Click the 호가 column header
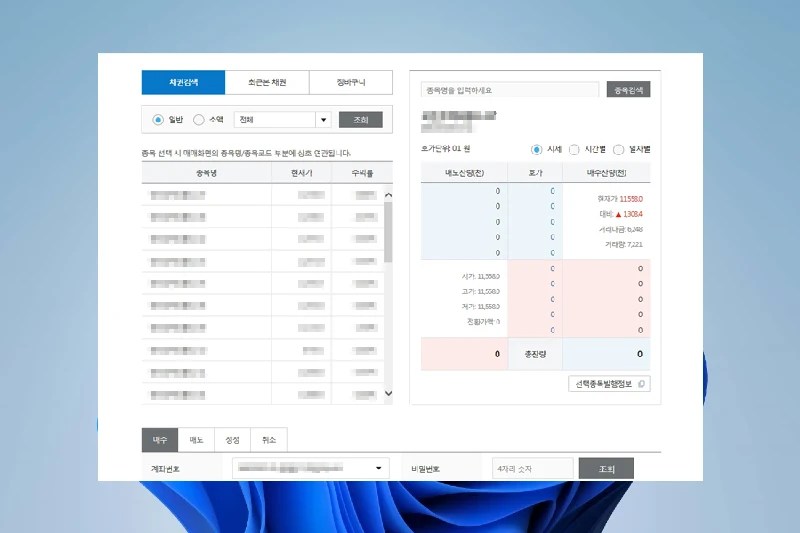The image size is (800, 533). pyautogui.click(x=535, y=173)
